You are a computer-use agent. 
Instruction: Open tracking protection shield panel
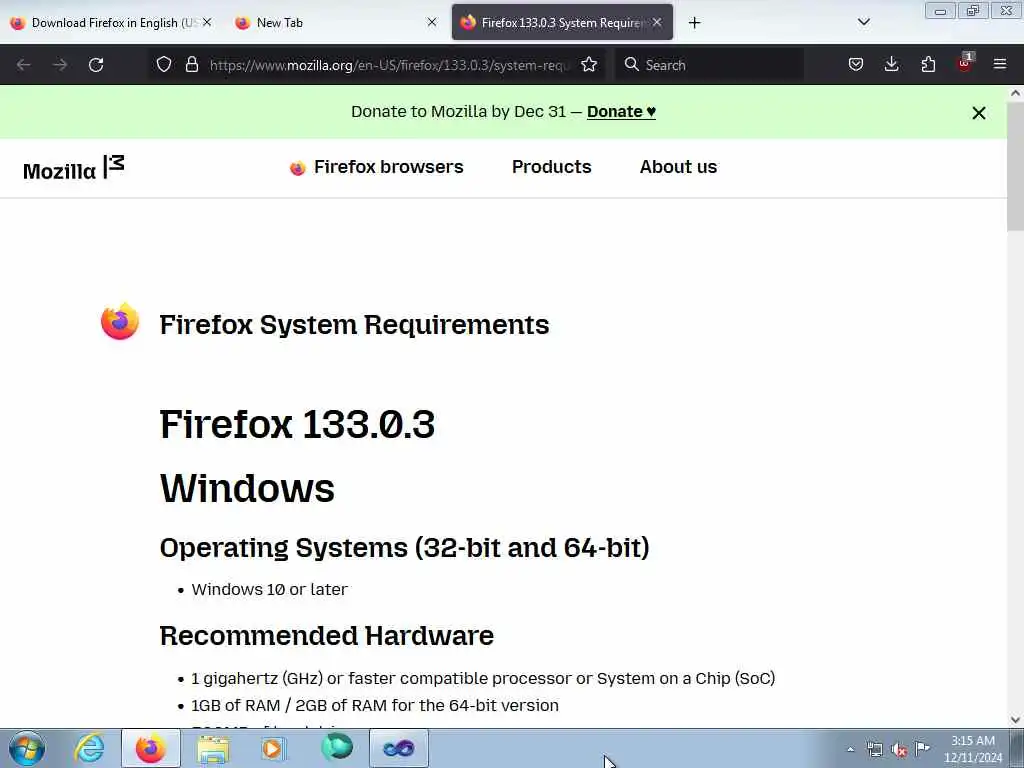pyautogui.click(x=164, y=64)
